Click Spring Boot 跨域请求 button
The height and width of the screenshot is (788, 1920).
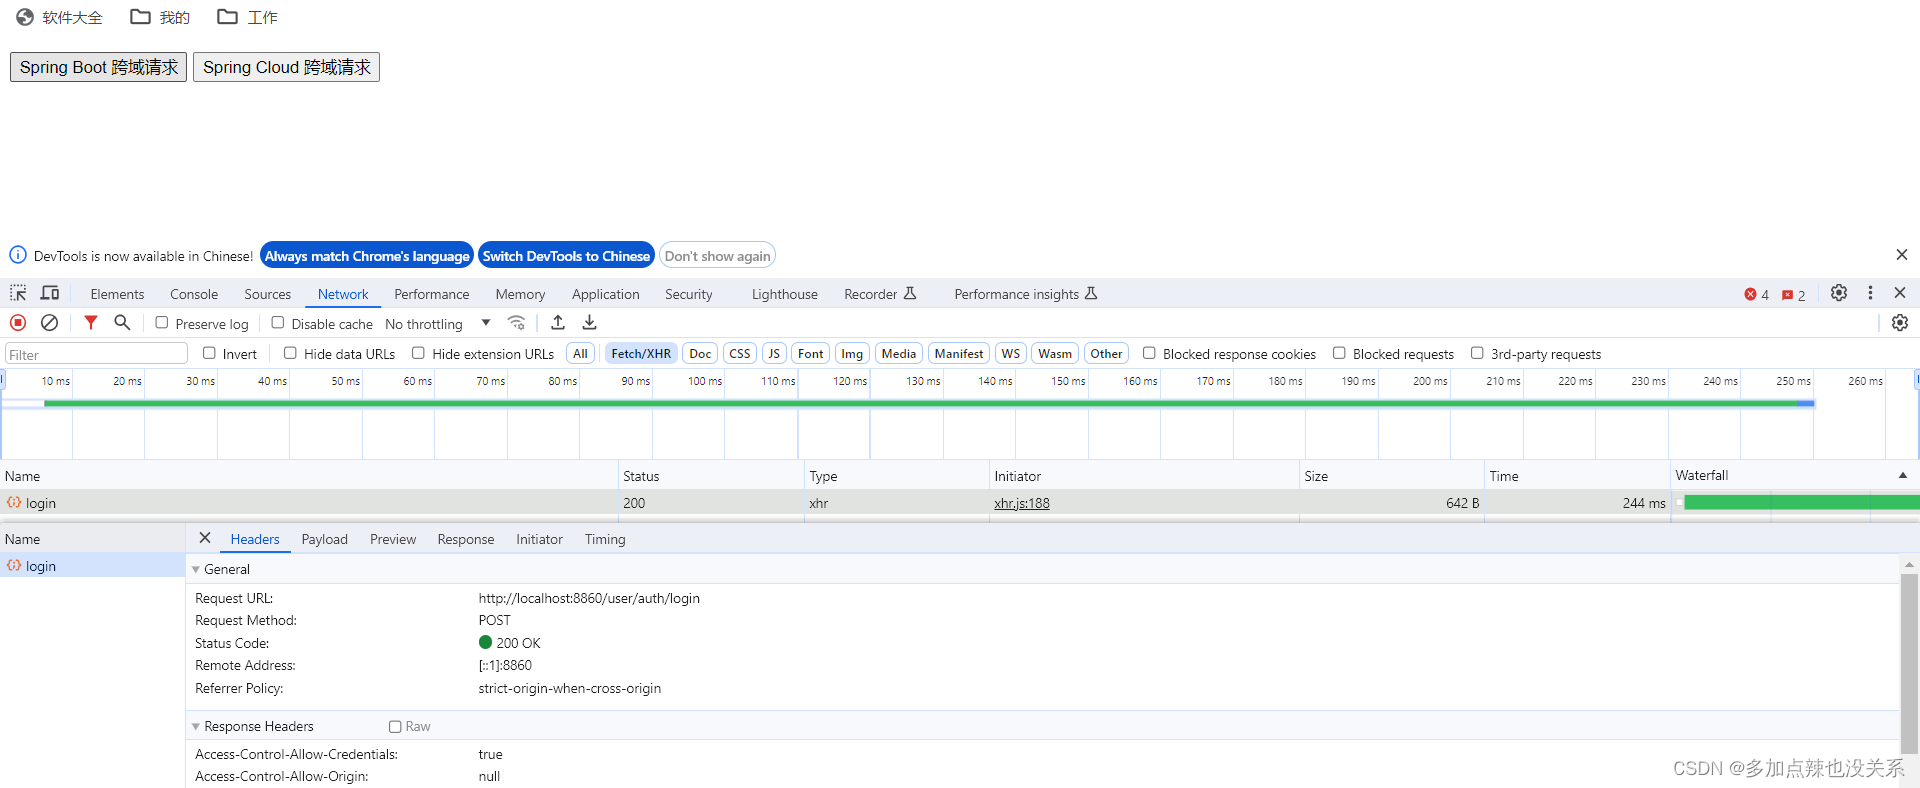tap(99, 67)
